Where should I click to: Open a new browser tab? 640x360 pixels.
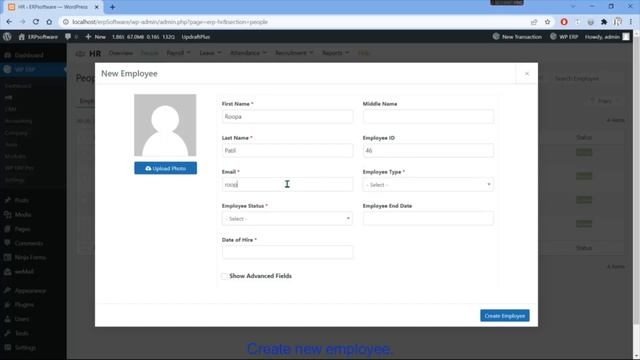(x=112, y=7)
